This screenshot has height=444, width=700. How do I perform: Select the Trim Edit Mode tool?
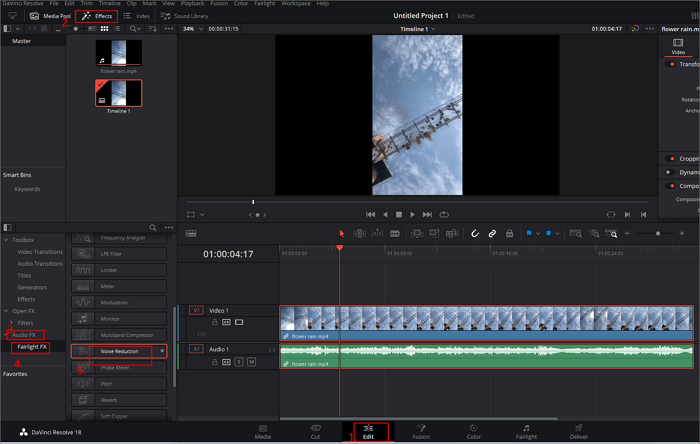tap(359, 234)
